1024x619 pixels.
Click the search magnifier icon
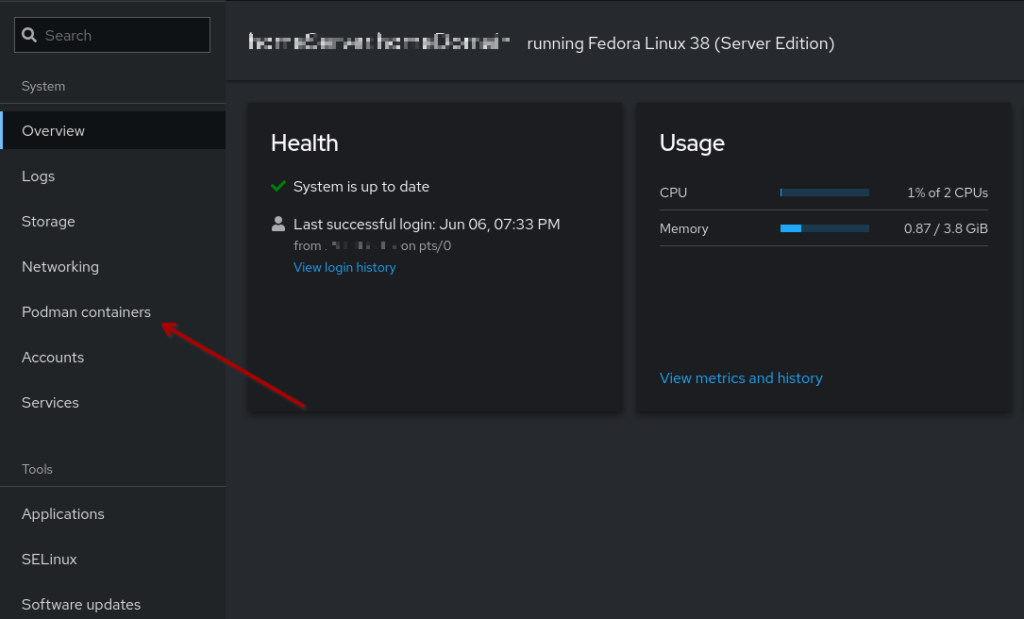30,35
